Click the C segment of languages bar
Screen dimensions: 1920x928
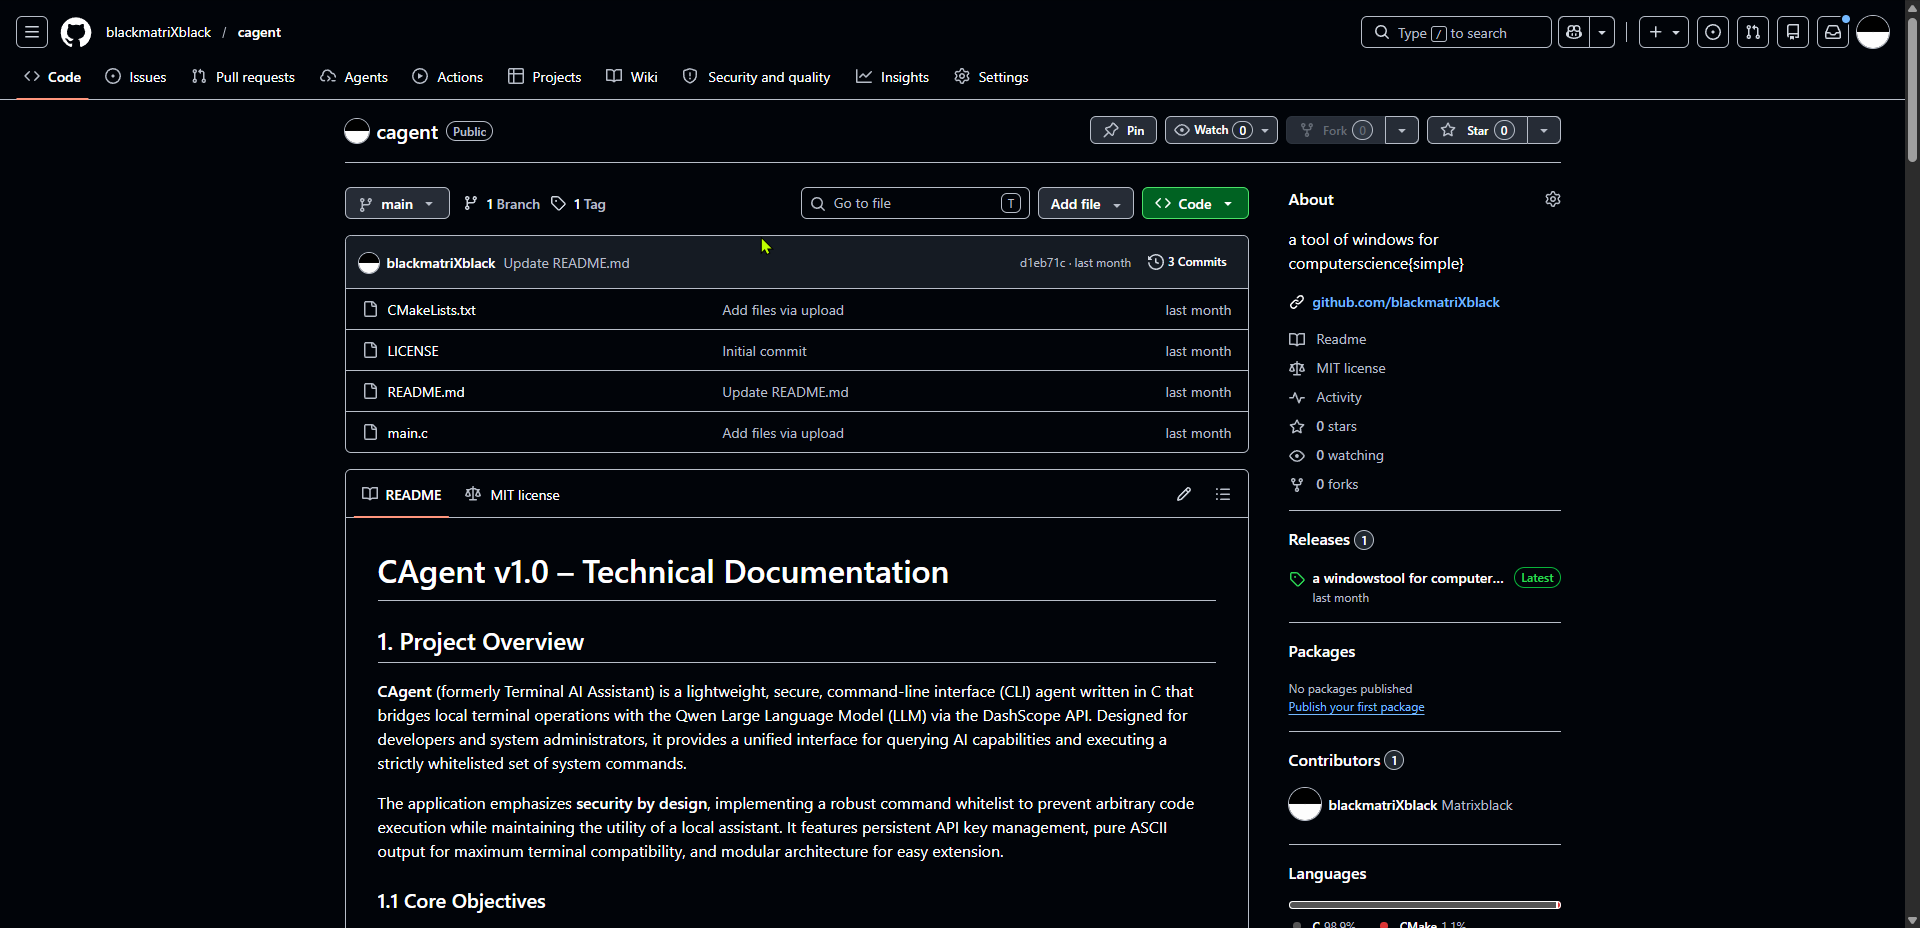1422,905
